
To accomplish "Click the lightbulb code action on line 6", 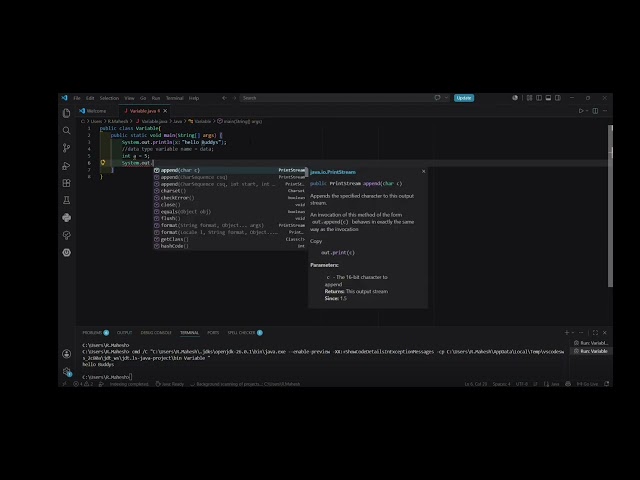I will coord(103,162).
